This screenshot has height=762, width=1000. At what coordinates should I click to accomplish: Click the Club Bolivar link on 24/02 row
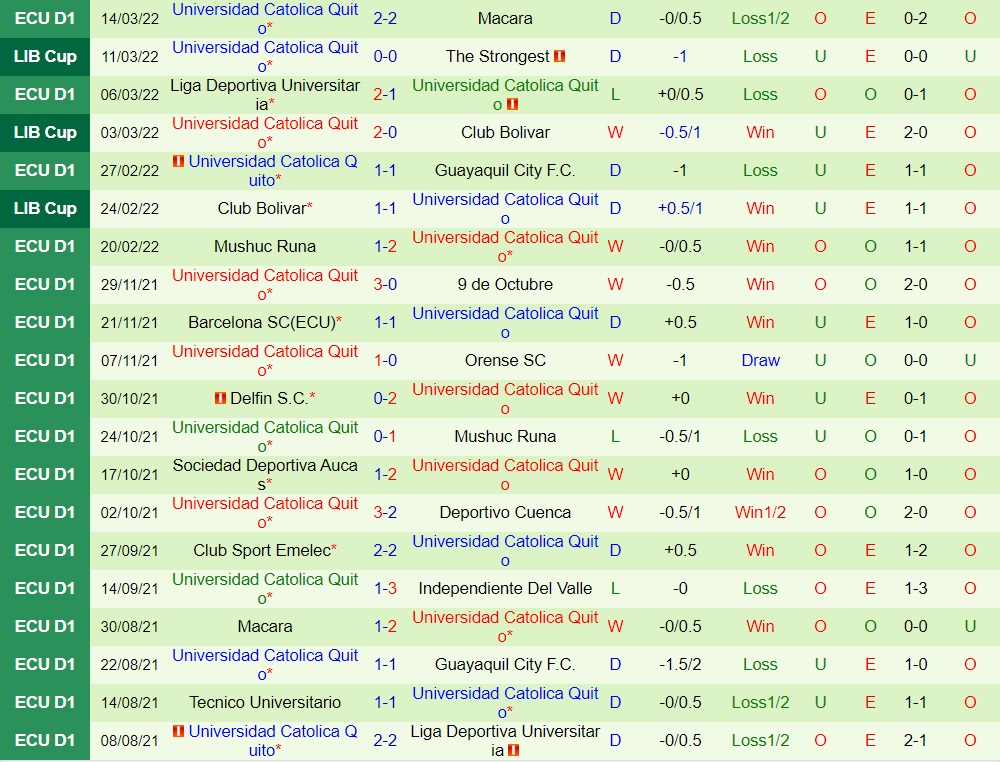click(265, 208)
